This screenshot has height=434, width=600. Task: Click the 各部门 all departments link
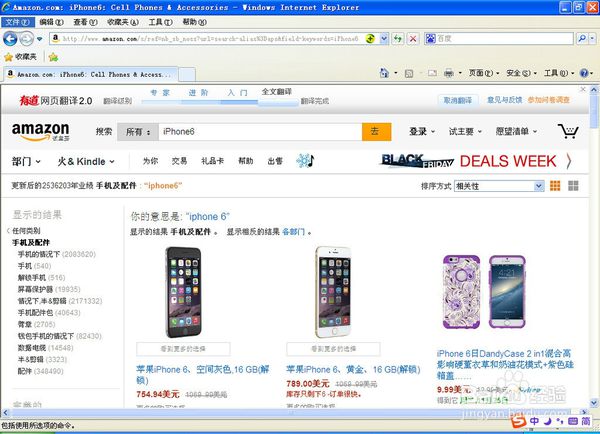[x=293, y=232]
